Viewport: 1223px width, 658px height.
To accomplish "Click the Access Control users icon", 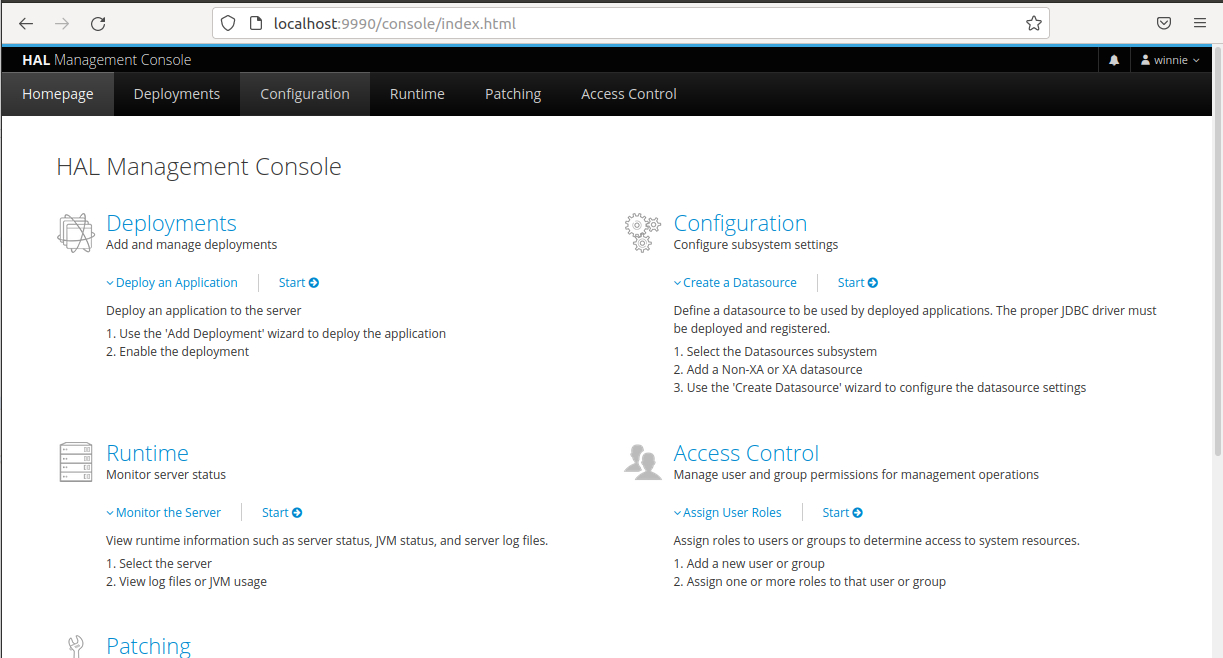I will click(x=642, y=461).
